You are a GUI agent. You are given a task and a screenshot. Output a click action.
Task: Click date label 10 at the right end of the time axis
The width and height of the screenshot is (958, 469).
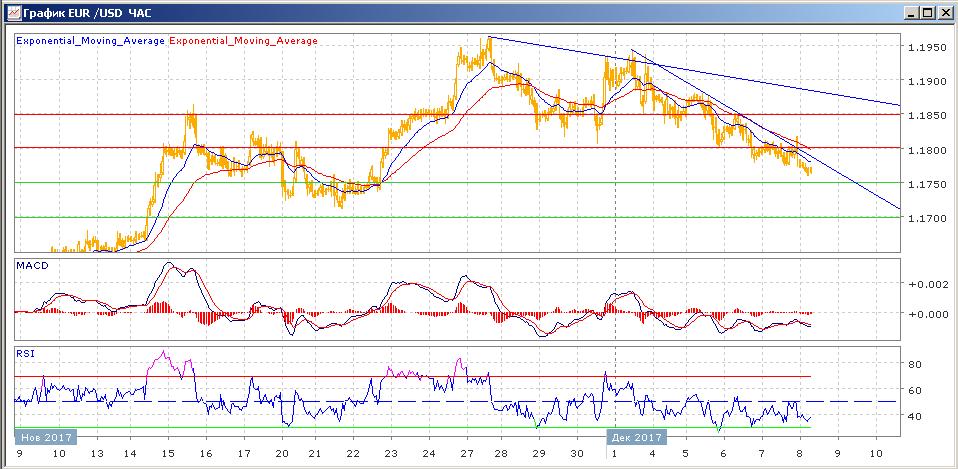[x=876, y=455]
